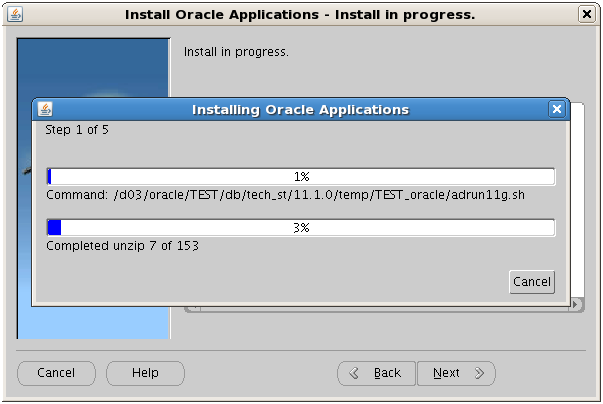Go Back in the install wizard
This screenshot has width=603, height=404.
click(x=376, y=373)
